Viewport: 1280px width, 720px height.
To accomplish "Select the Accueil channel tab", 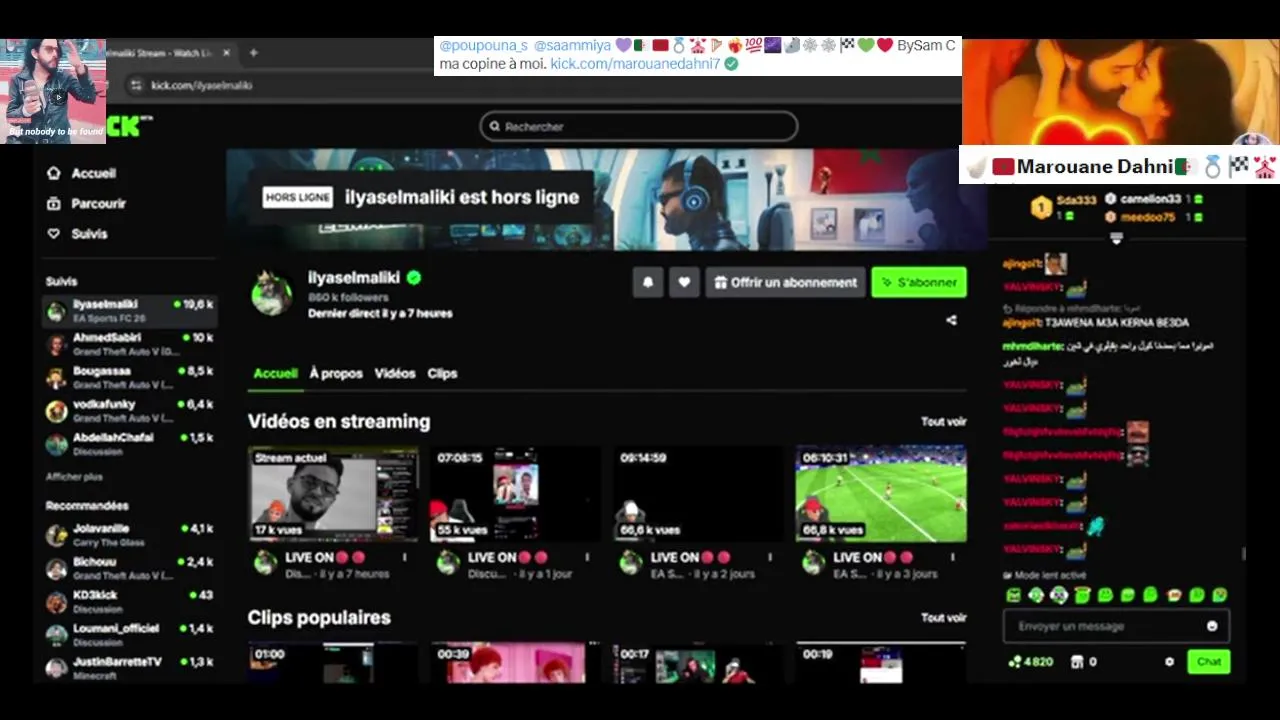I will click(x=275, y=373).
